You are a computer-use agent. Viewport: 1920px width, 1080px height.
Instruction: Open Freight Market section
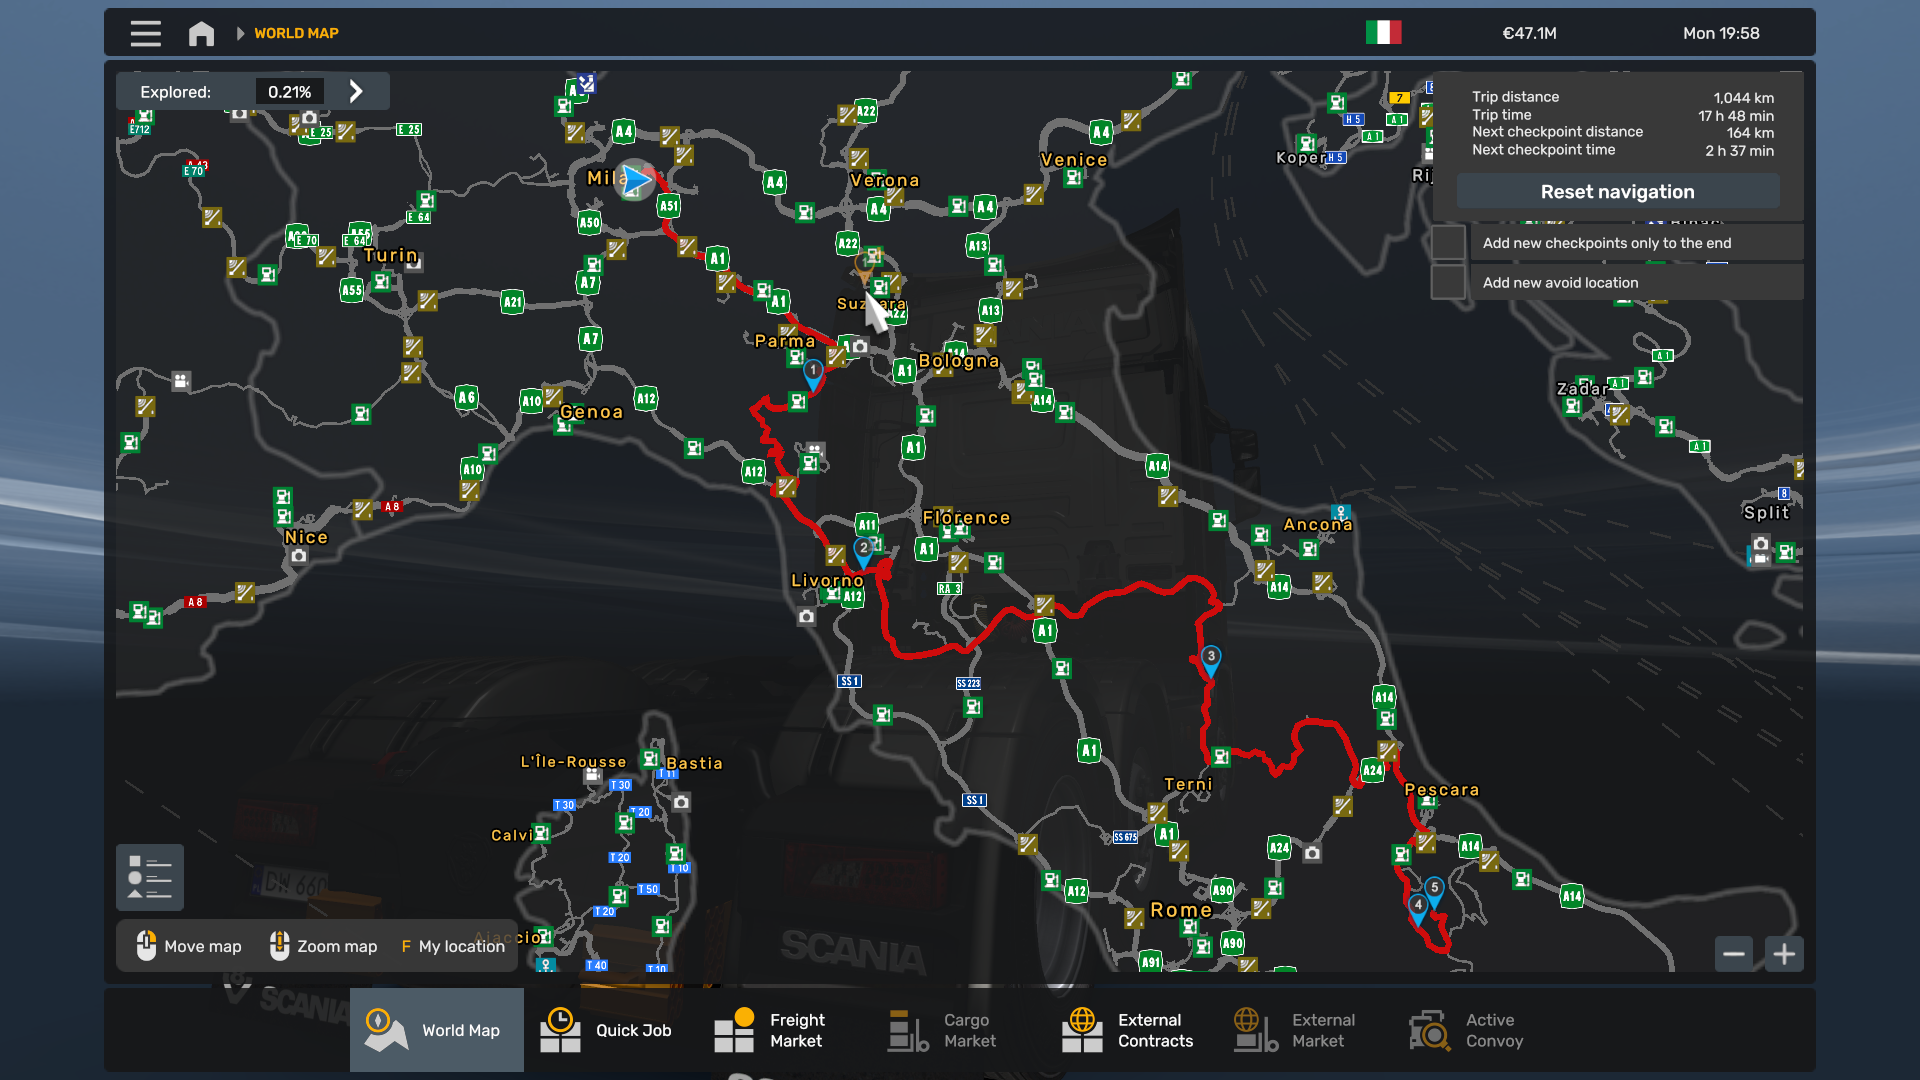[770, 1030]
